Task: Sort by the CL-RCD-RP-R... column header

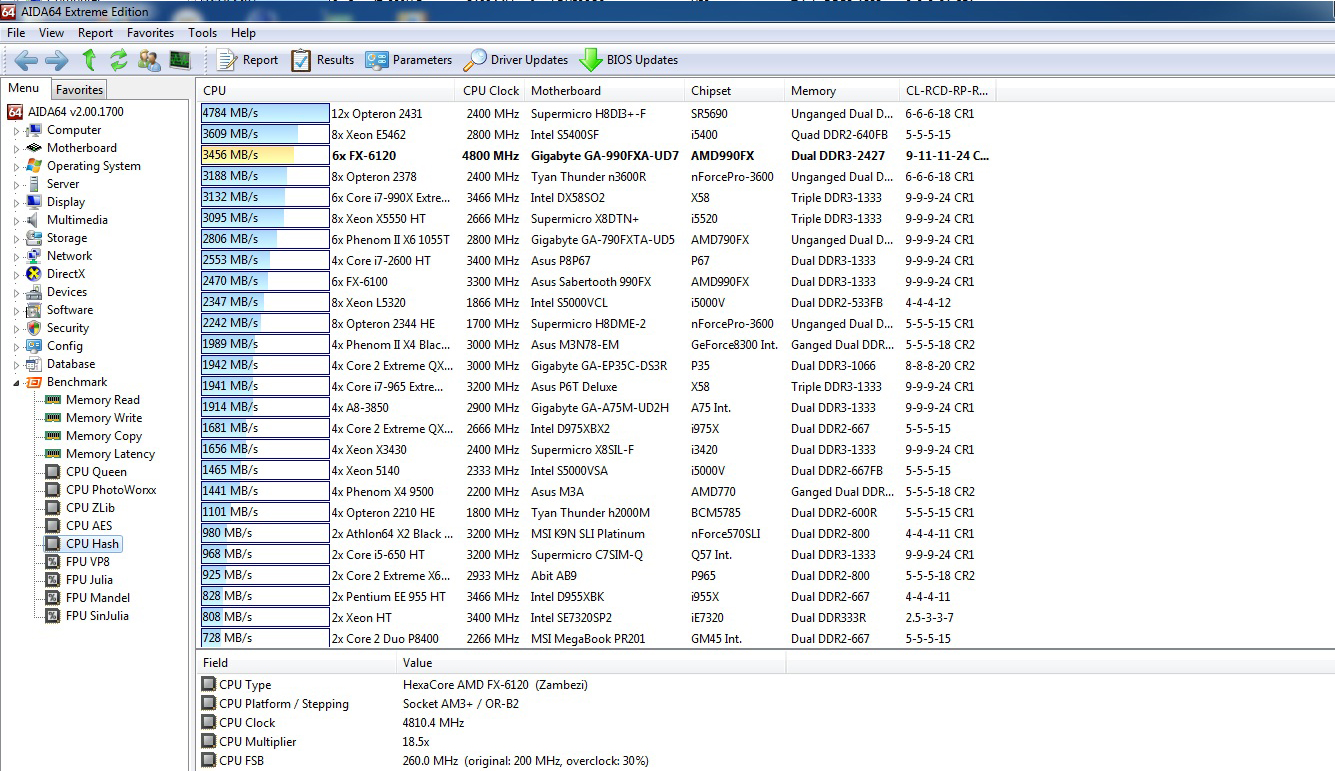Action: 946,91
